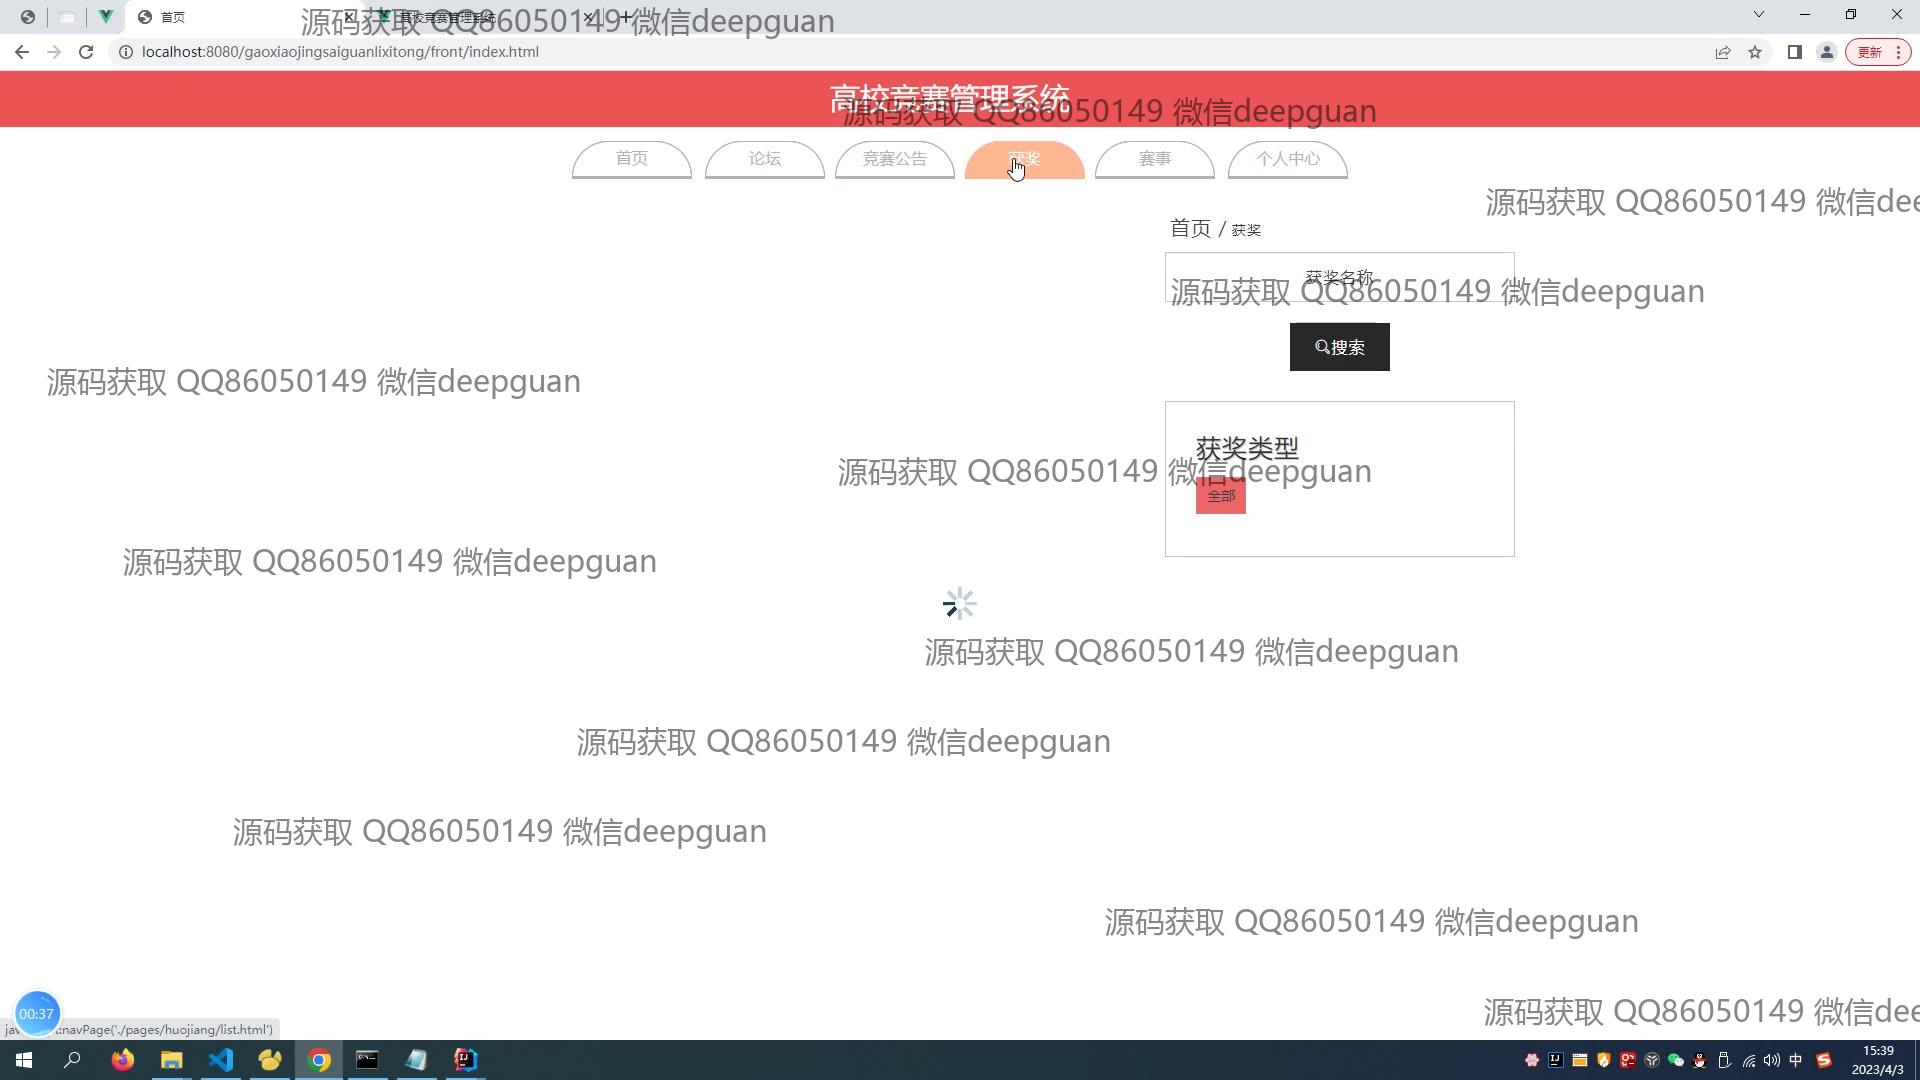Open the notepad-style app on taskbar
The height and width of the screenshot is (1080, 1920).
coord(417,1060)
